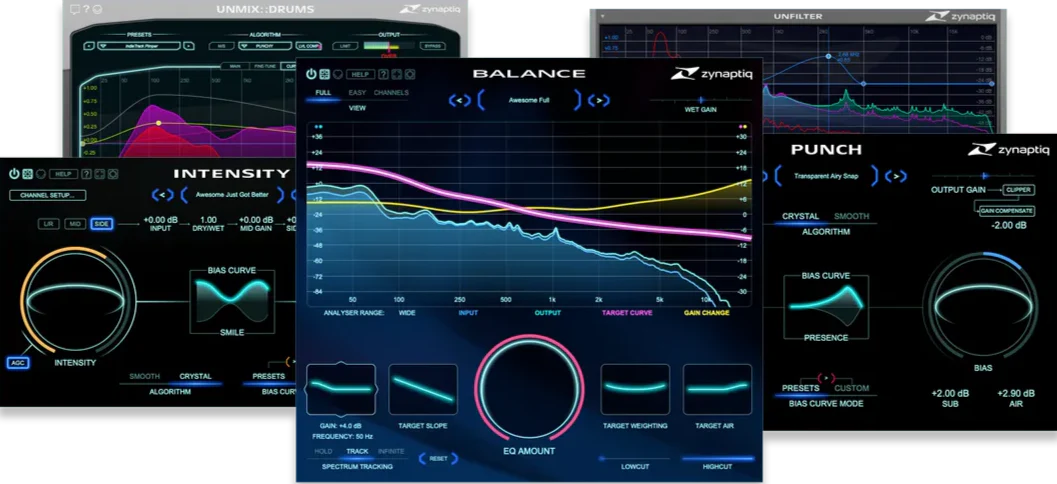Open the presets dropdown in Unmix::Drums
Screen dimensions: 1057x484
[139, 46]
